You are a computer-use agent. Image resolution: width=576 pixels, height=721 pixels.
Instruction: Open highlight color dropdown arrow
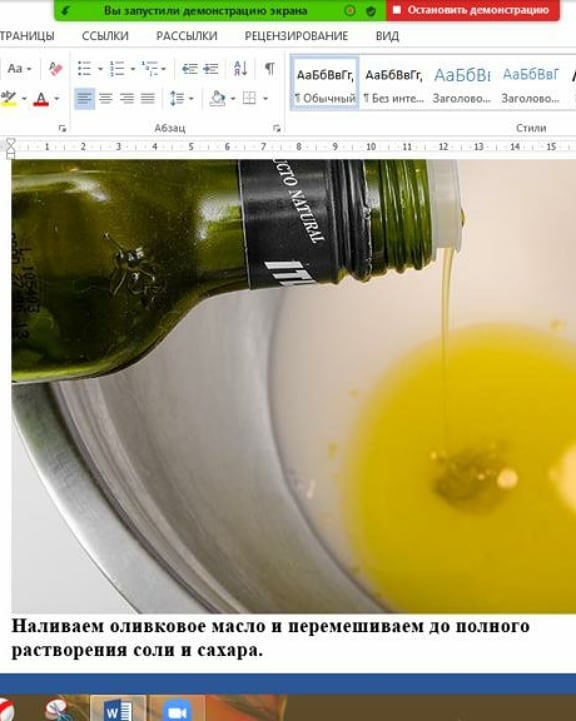(24, 98)
